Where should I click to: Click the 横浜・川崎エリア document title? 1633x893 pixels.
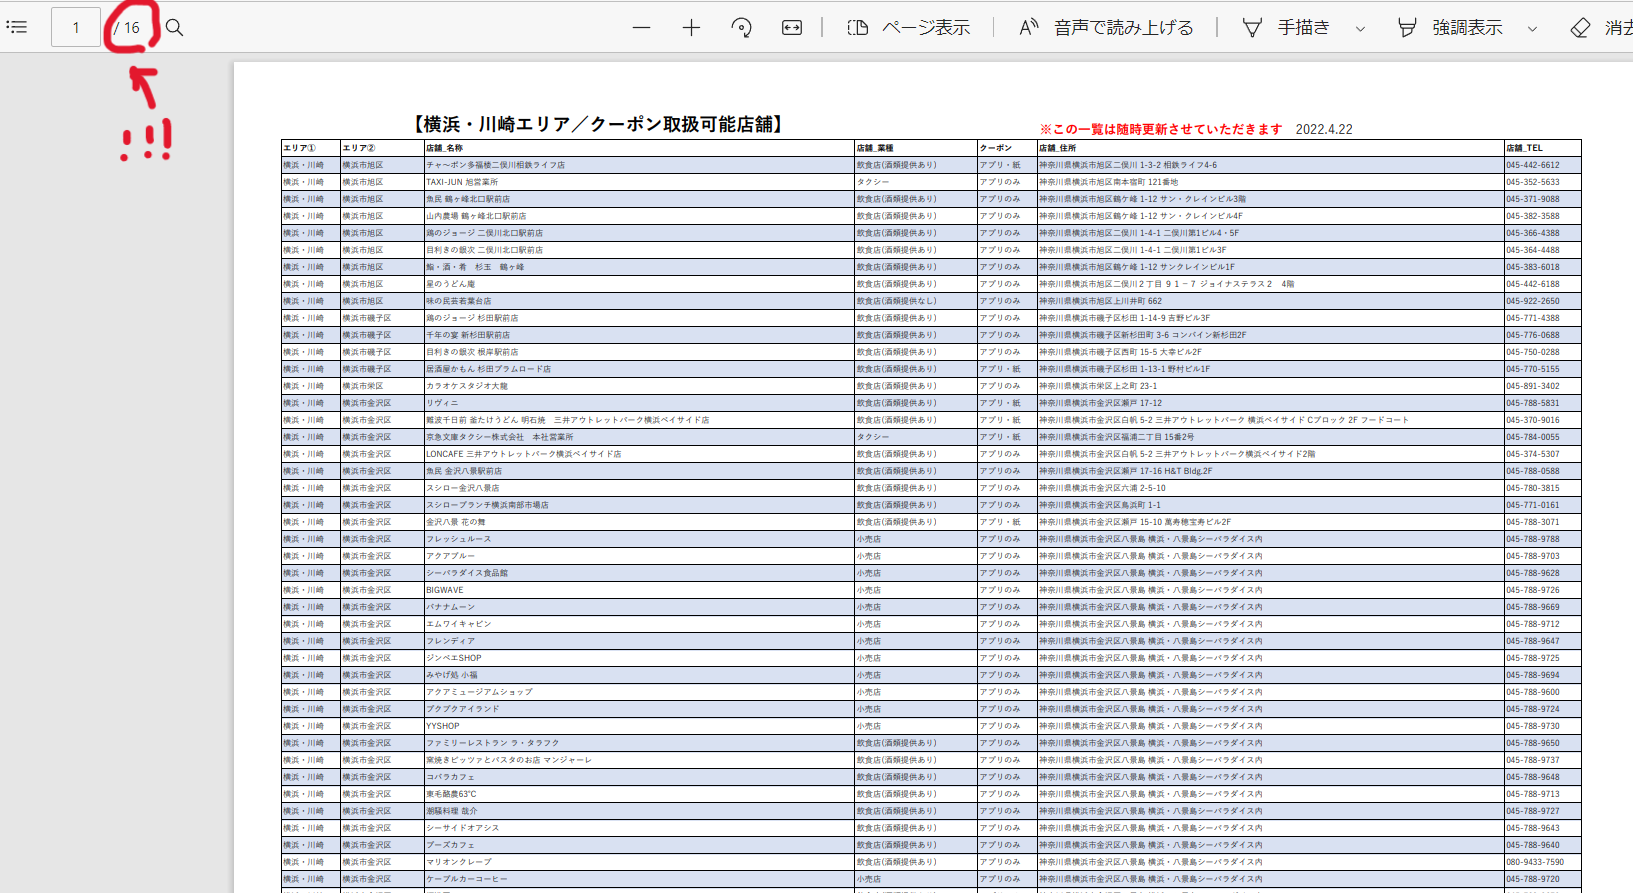point(598,124)
